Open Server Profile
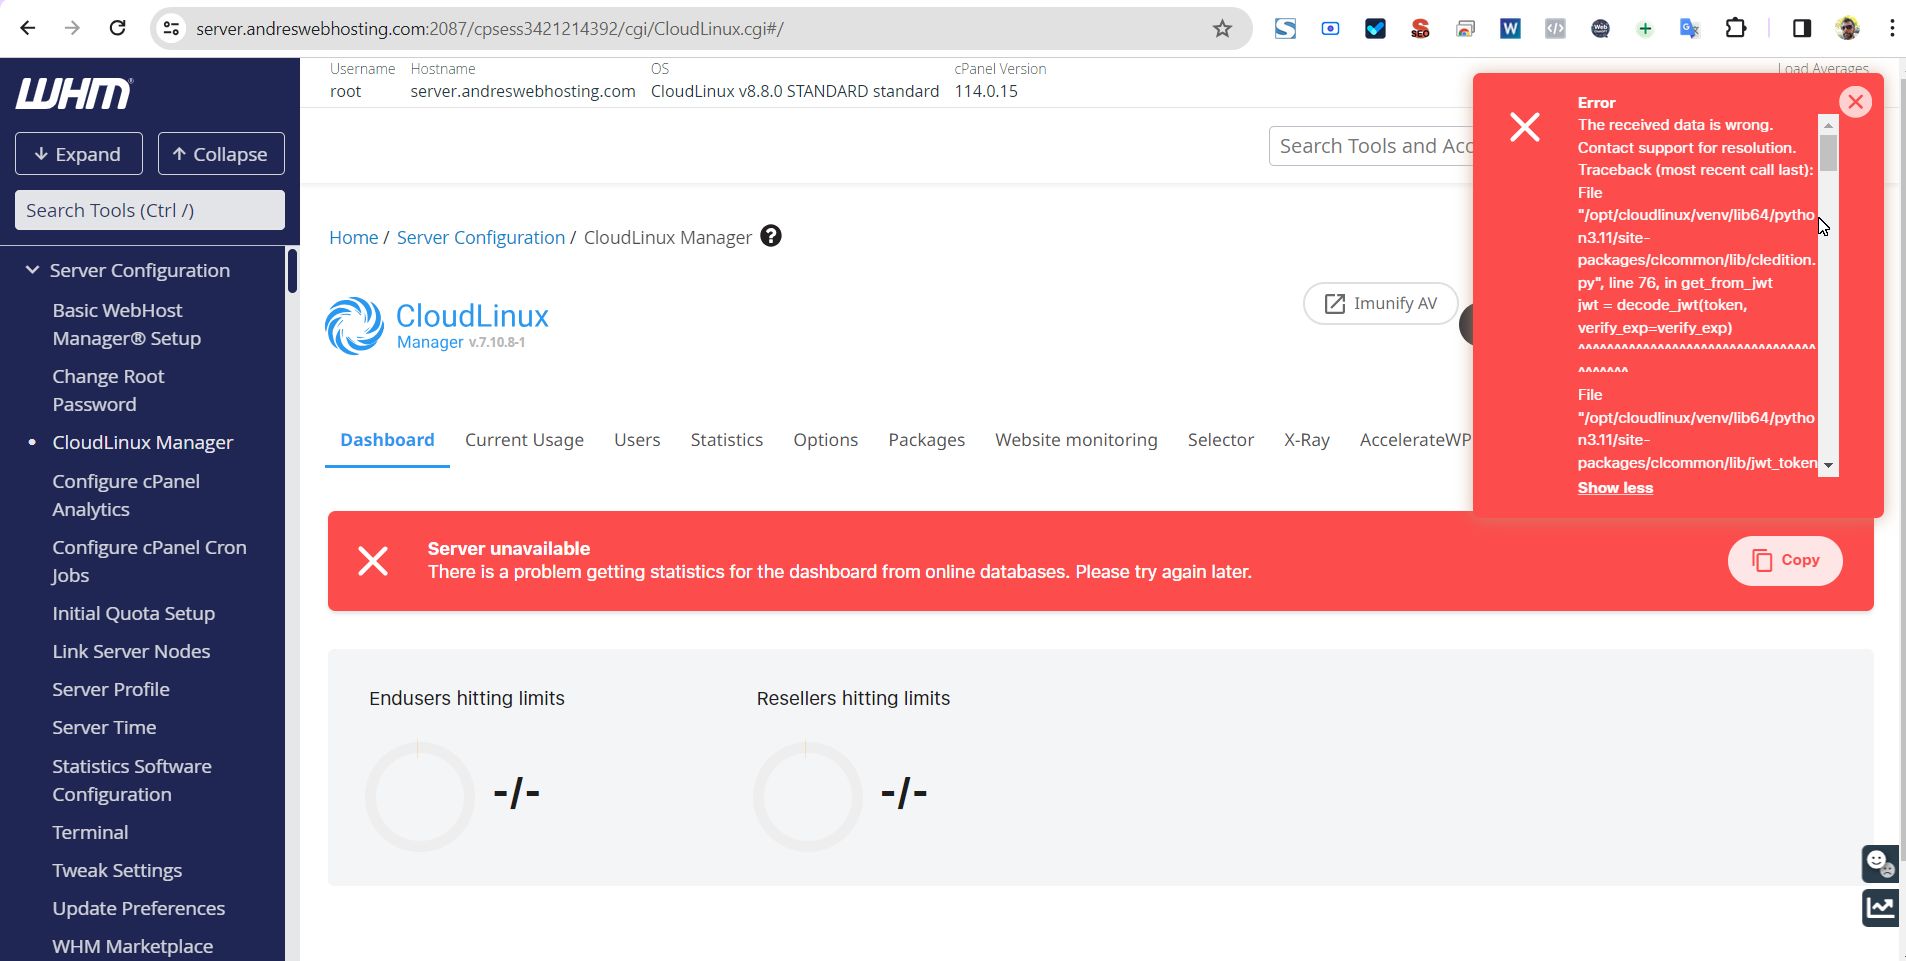This screenshot has width=1906, height=961. click(x=111, y=689)
